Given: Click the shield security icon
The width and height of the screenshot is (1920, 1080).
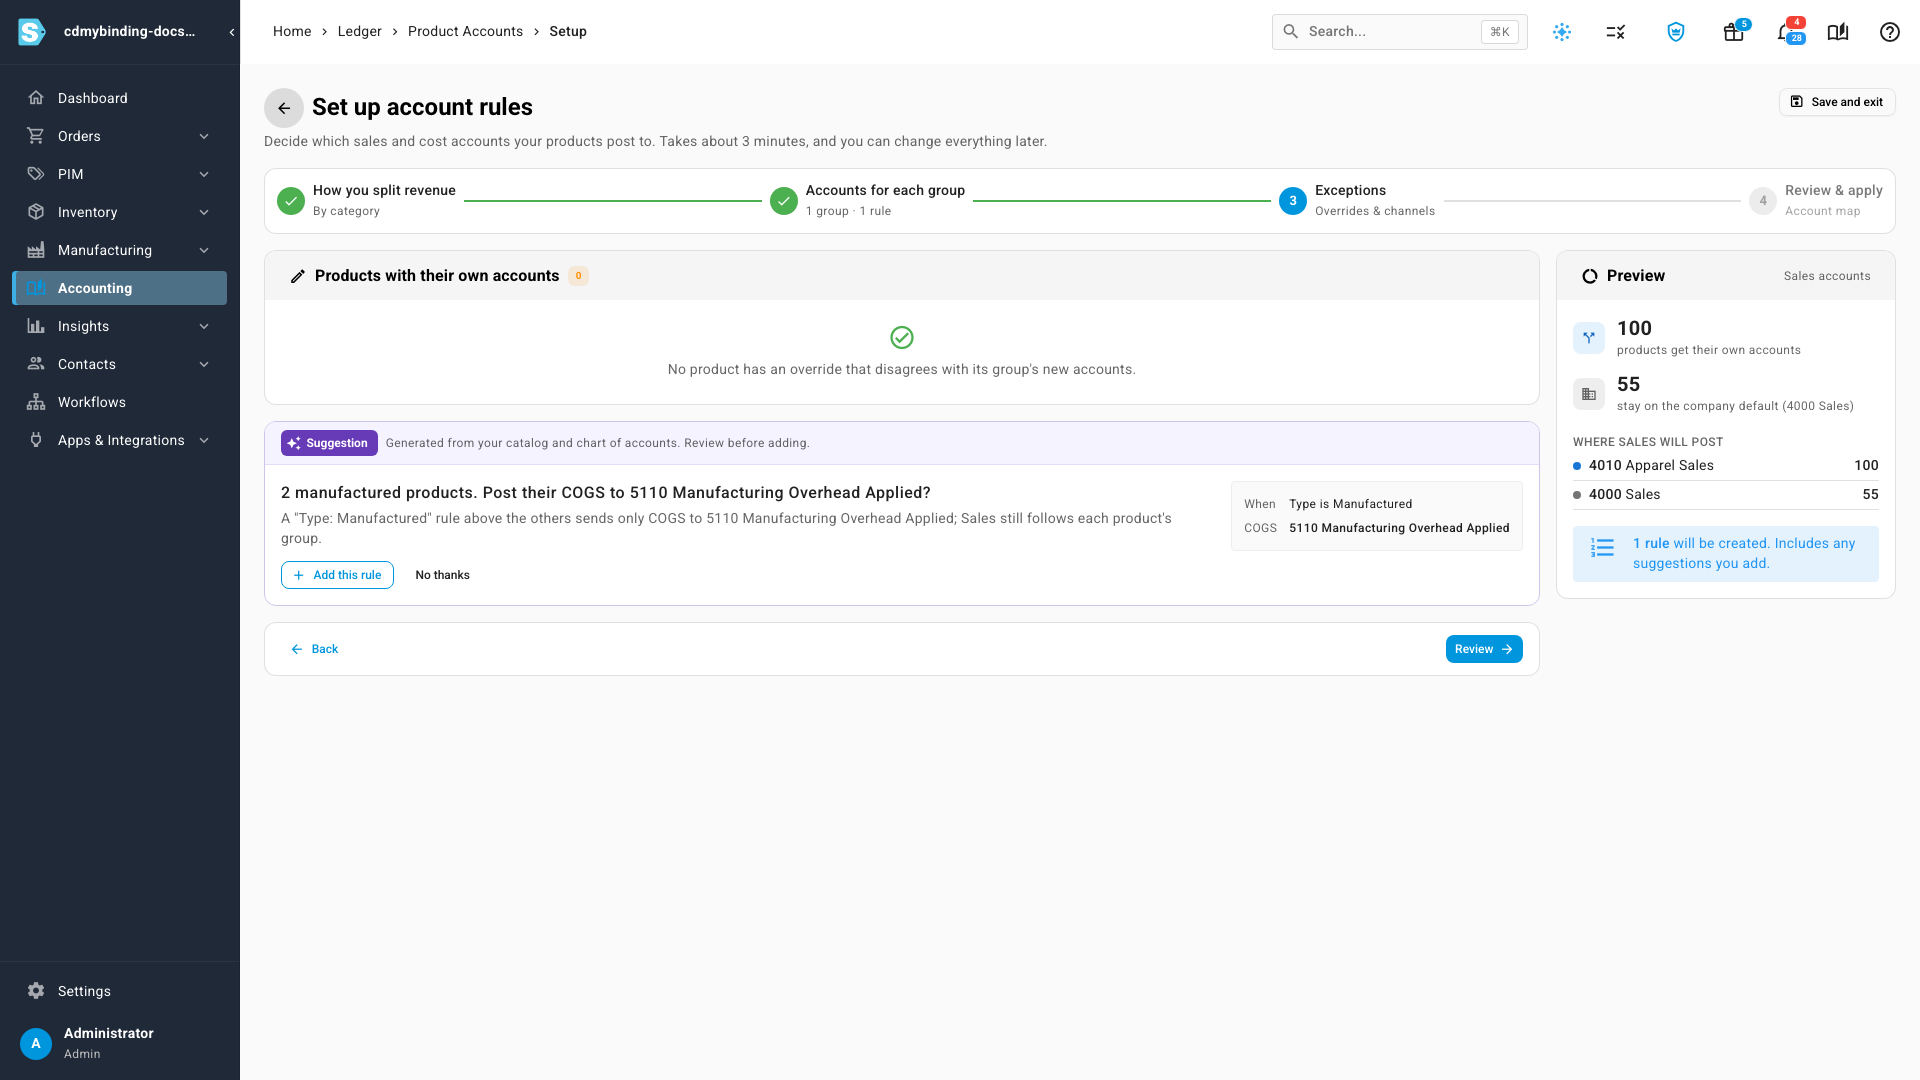Looking at the screenshot, I should point(1676,32).
